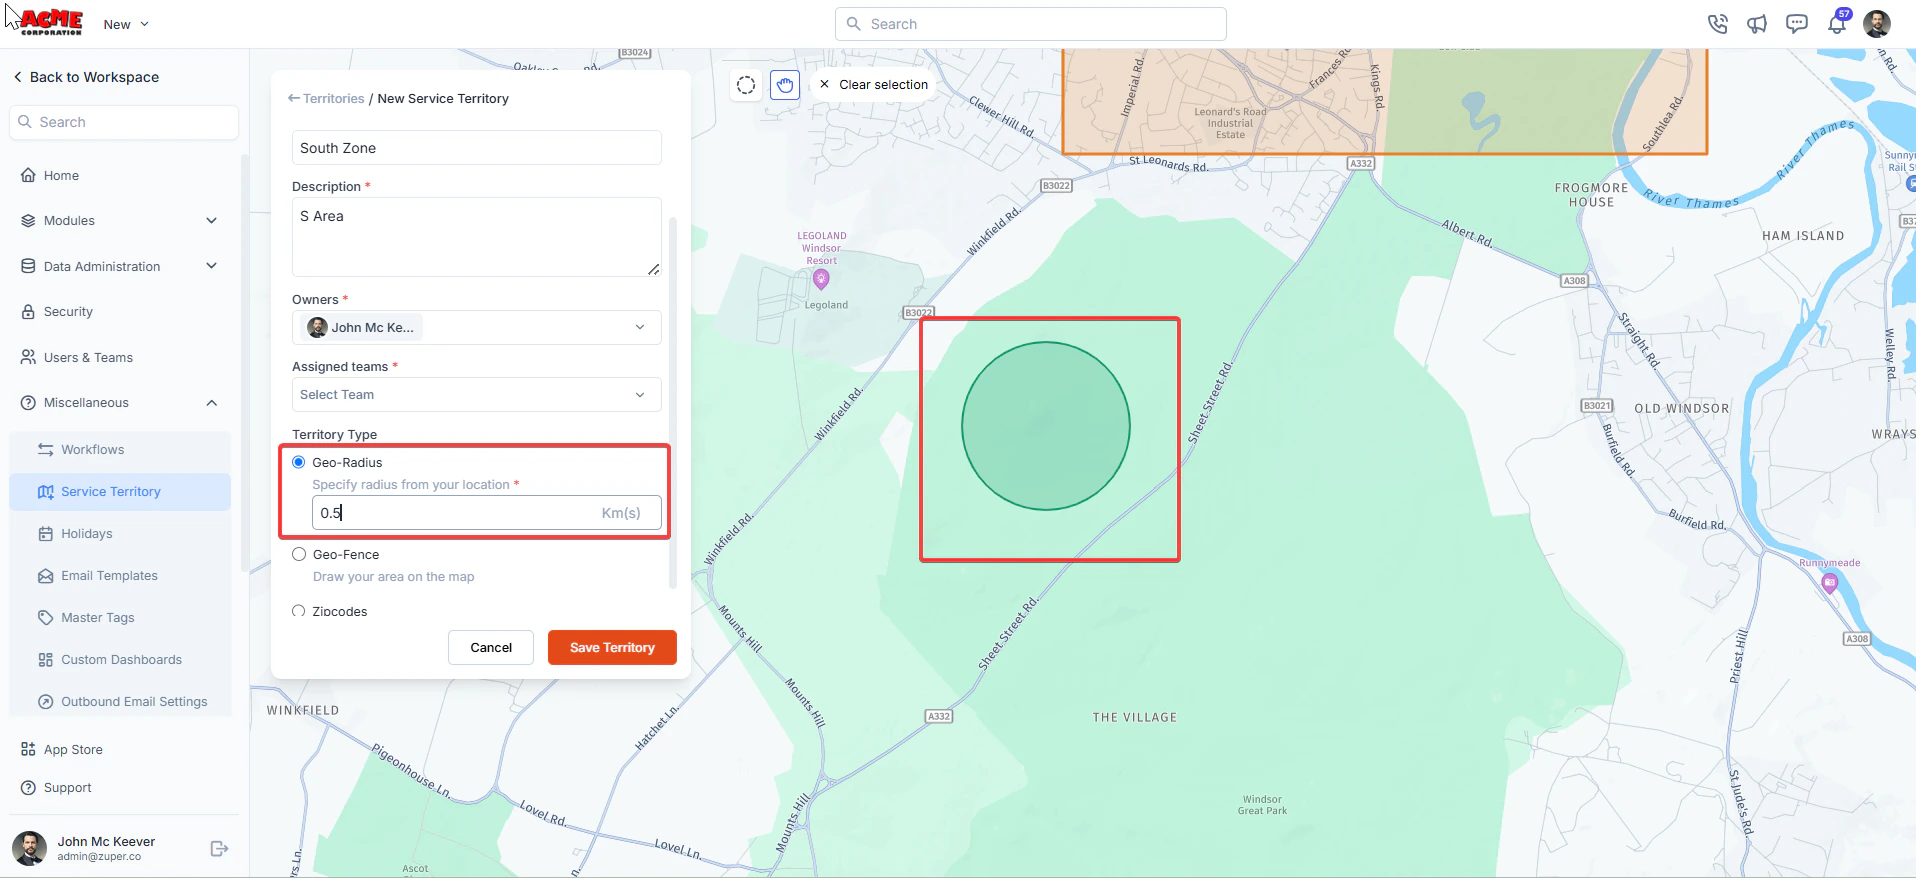Screen dimensions: 1916x878
Task: Click the sidebar Search field
Action: click(x=124, y=122)
